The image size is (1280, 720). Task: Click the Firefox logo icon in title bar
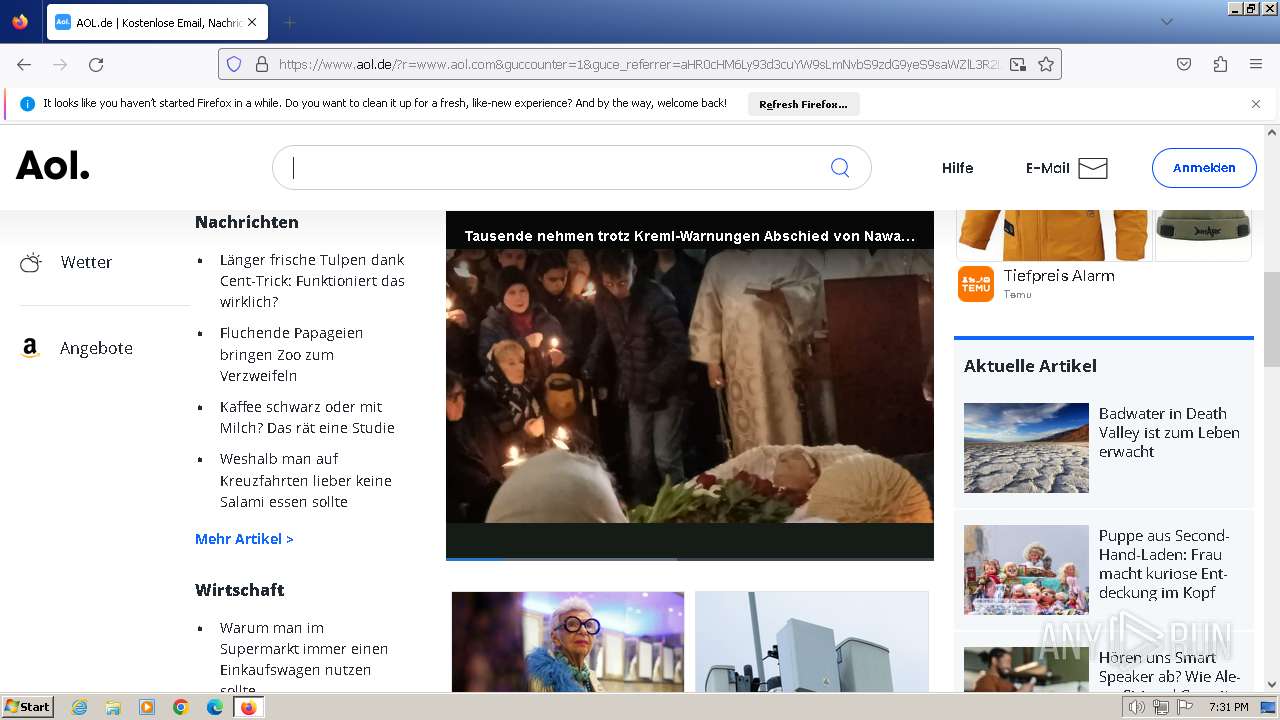coord(20,21)
